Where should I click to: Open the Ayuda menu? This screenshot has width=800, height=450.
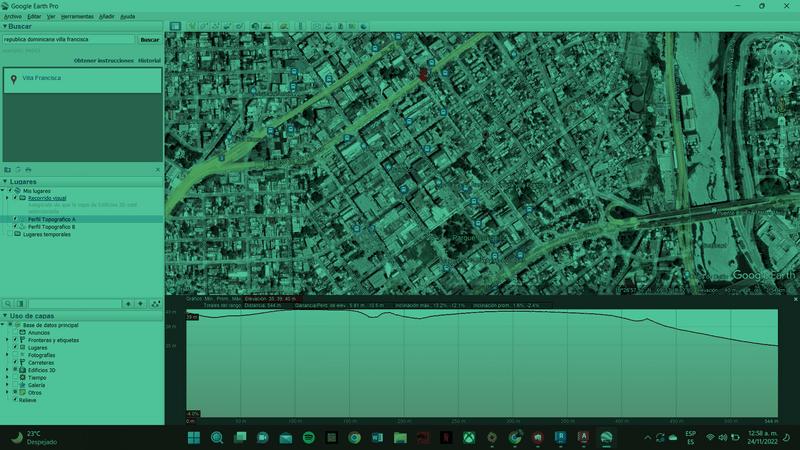[128, 16]
